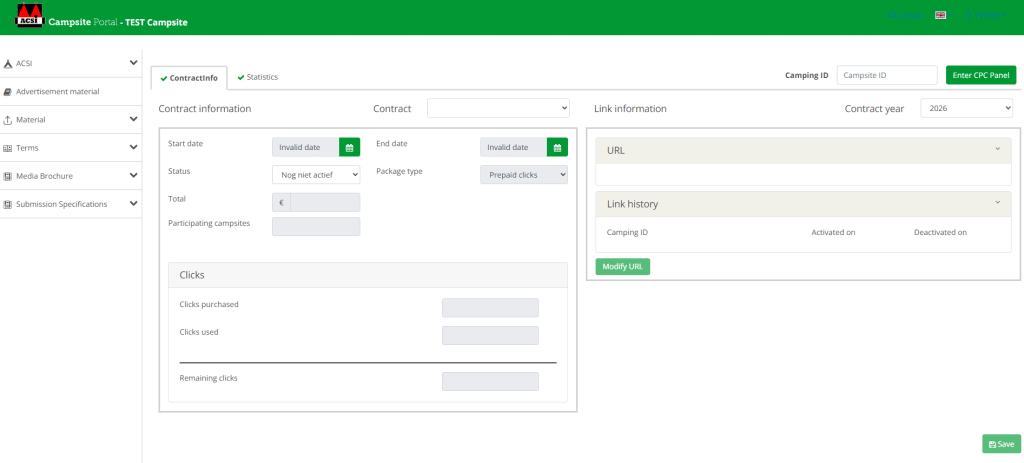Click the Contact headset icon

tap(890, 15)
